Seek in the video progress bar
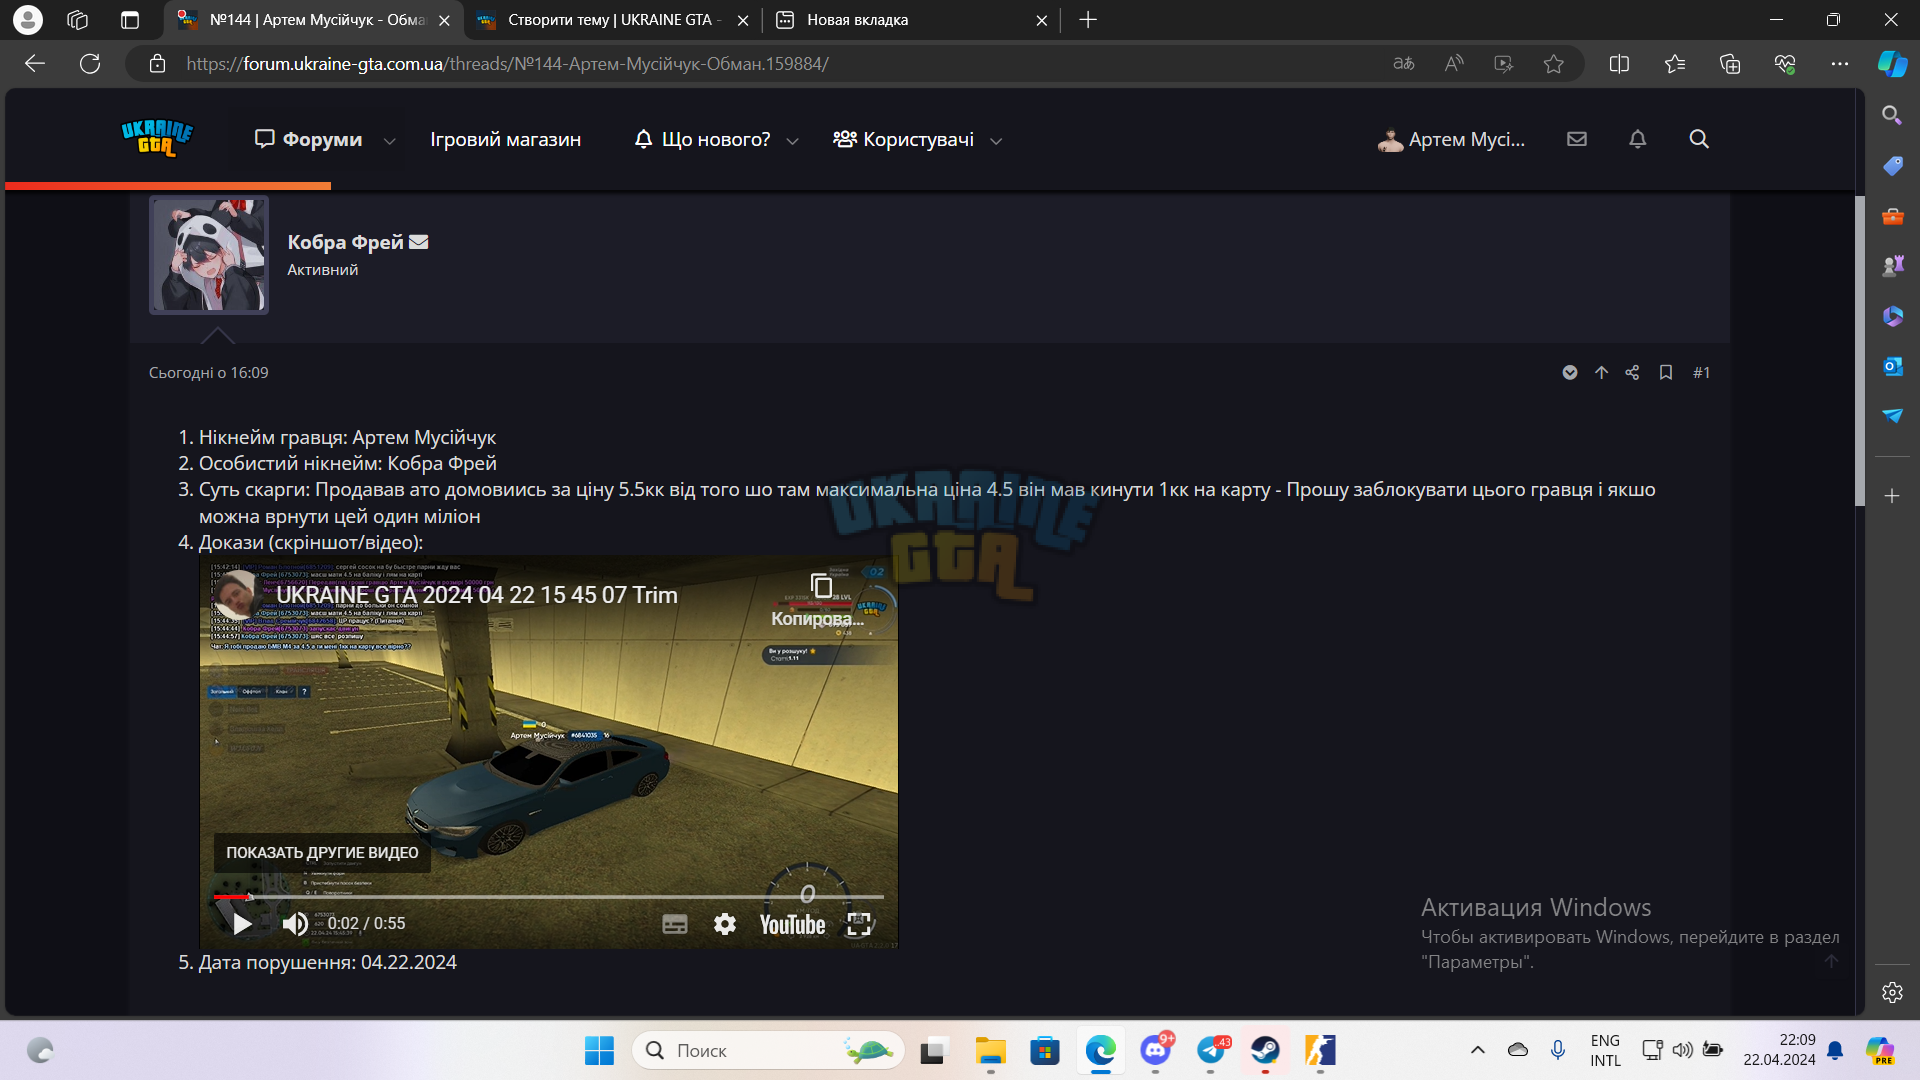The height and width of the screenshot is (1080, 1920). point(548,897)
